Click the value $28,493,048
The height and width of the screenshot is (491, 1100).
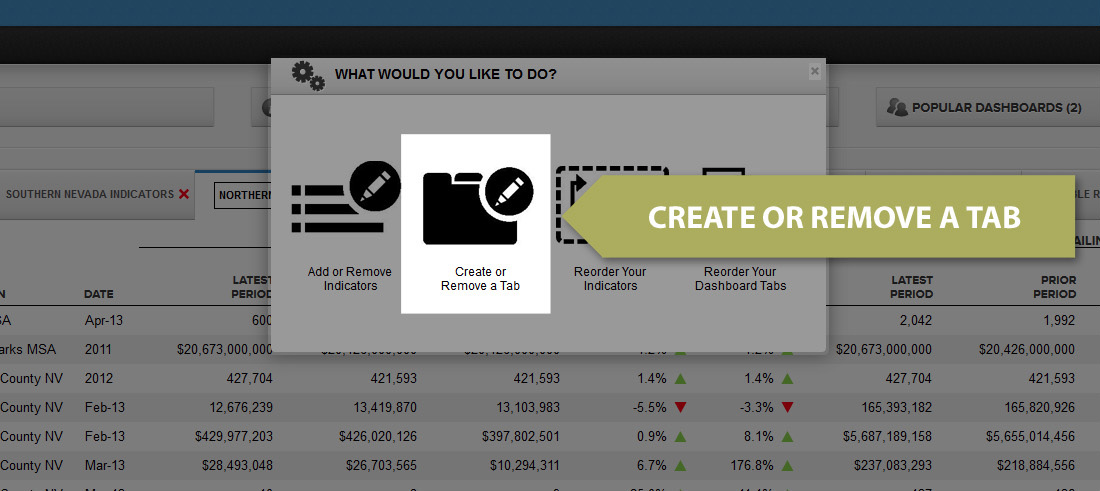click(237, 465)
